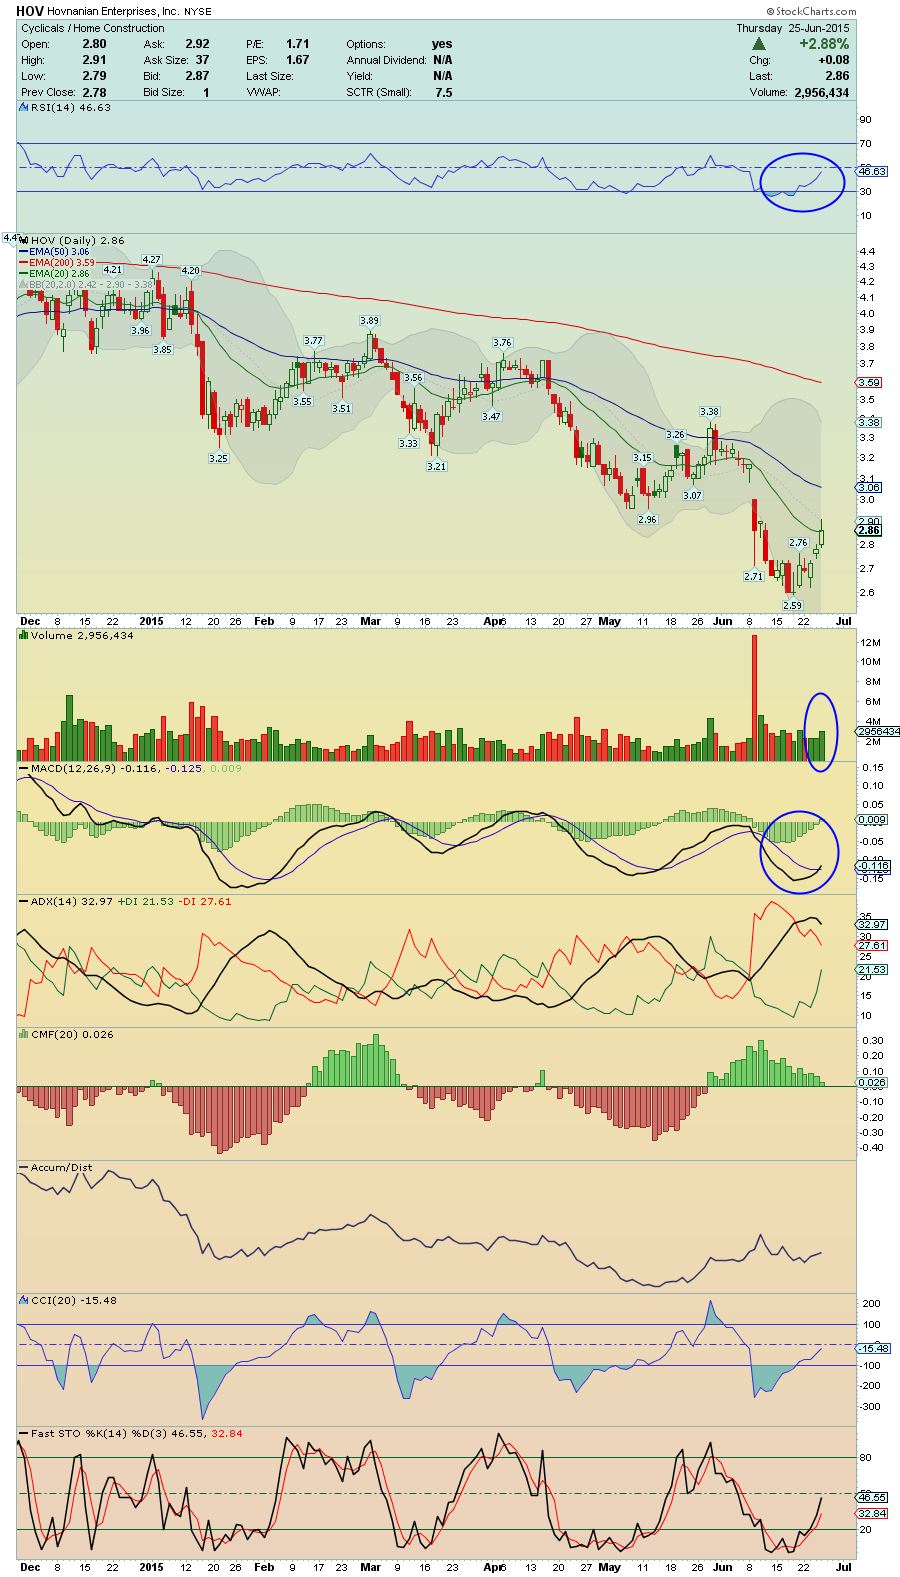Click the '3.59' EMA(200) axis price tag
This screenshot has height=1577, width=900.
click(x=869, y=382)
